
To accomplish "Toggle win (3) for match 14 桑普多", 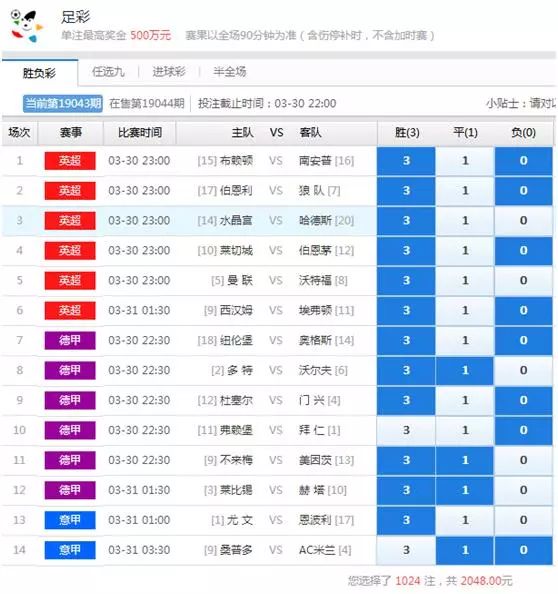I will [x=406, y=550].
